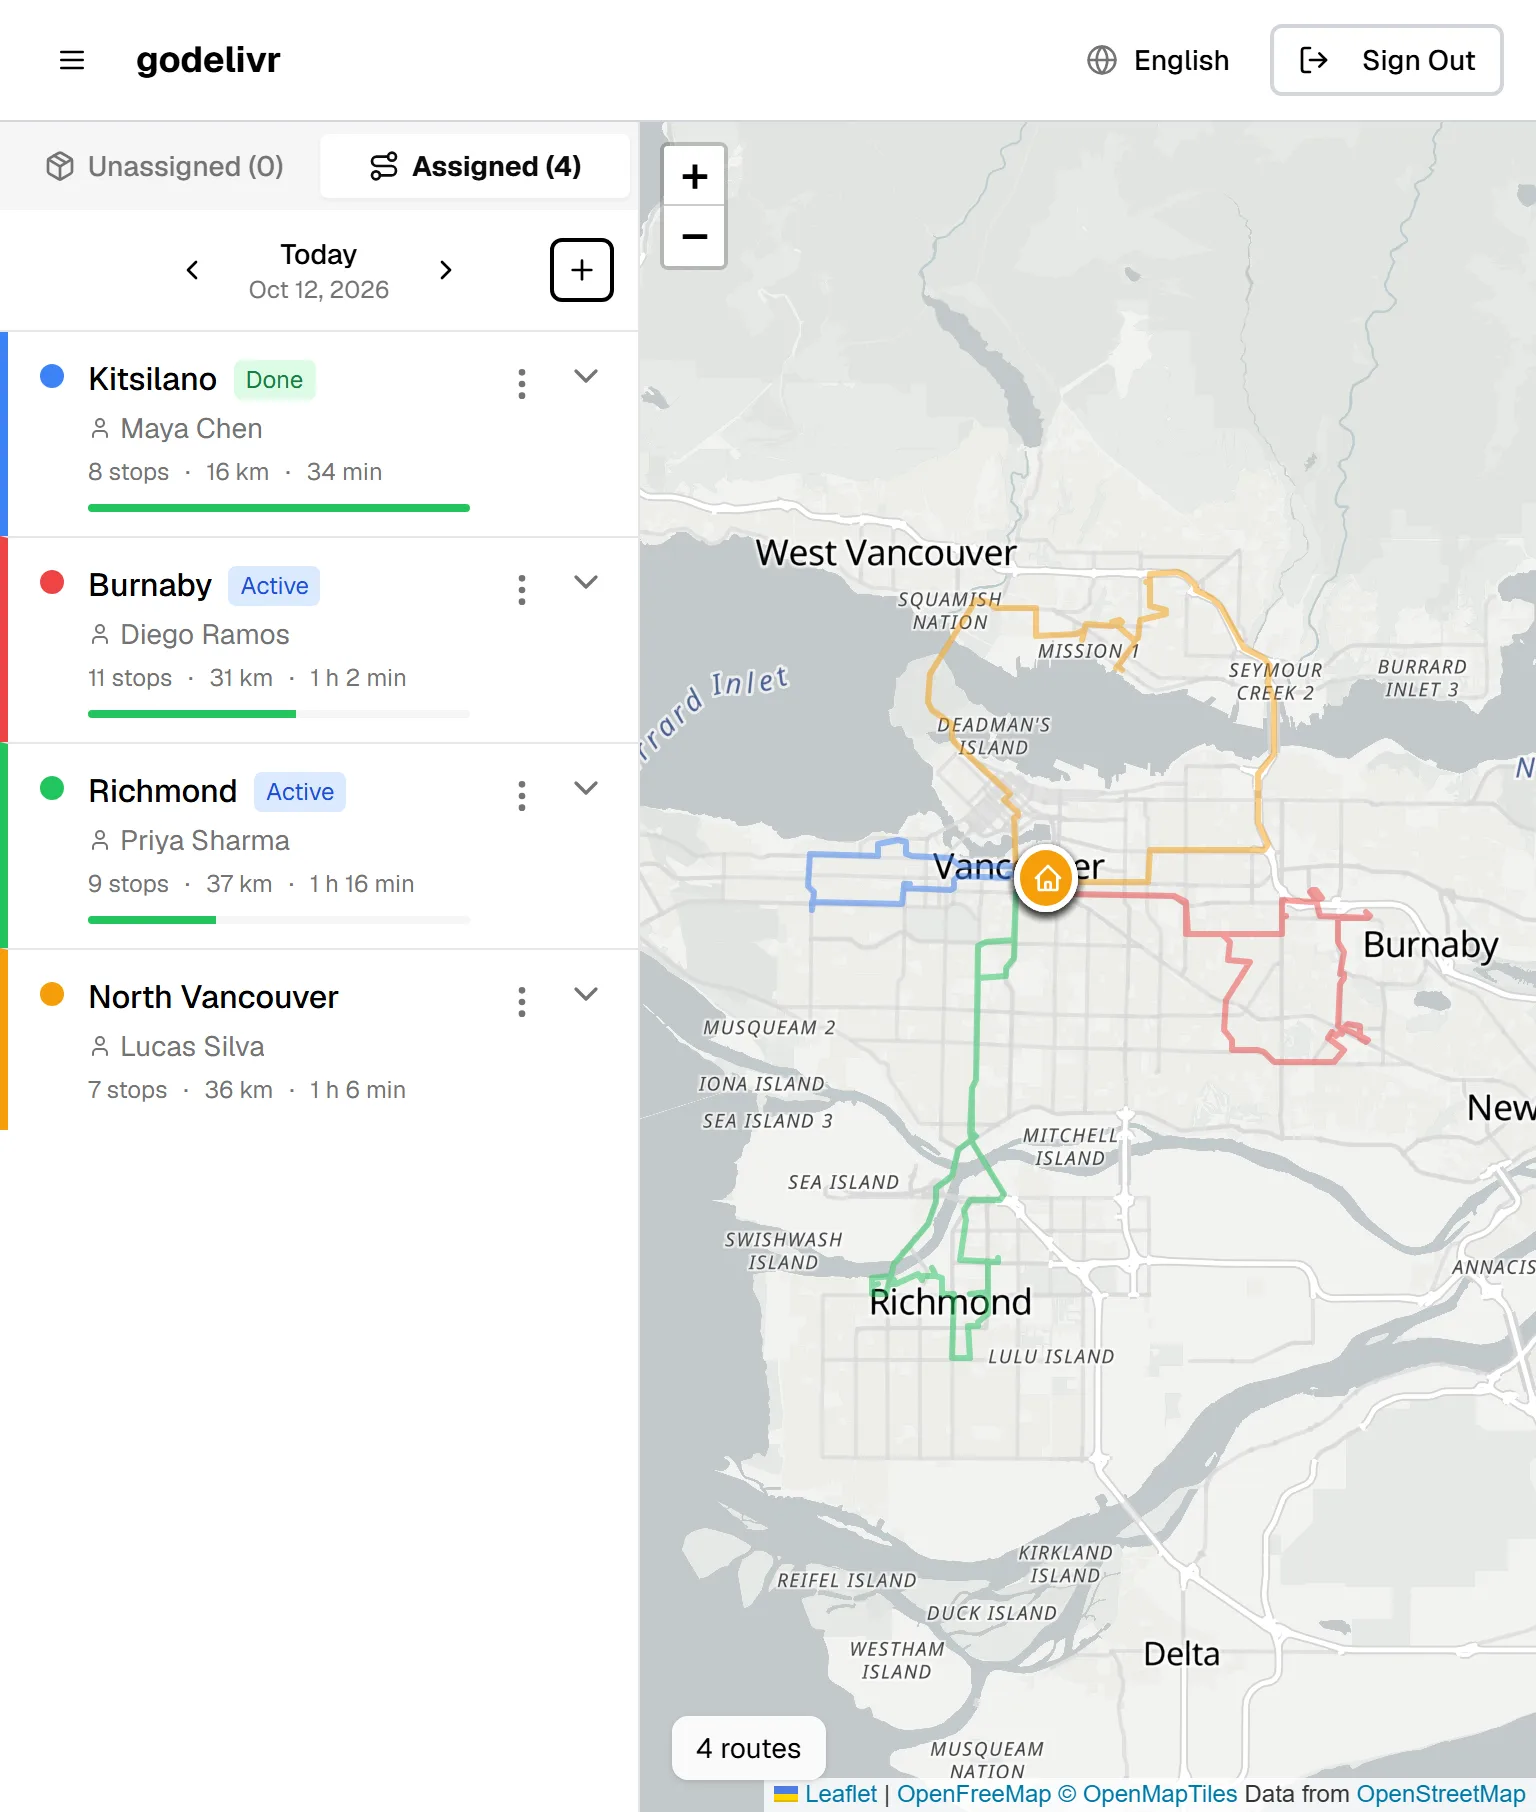Click the Kitsilano progress bar
This screenshot has height=1812, width=1536.
[279, 508]
